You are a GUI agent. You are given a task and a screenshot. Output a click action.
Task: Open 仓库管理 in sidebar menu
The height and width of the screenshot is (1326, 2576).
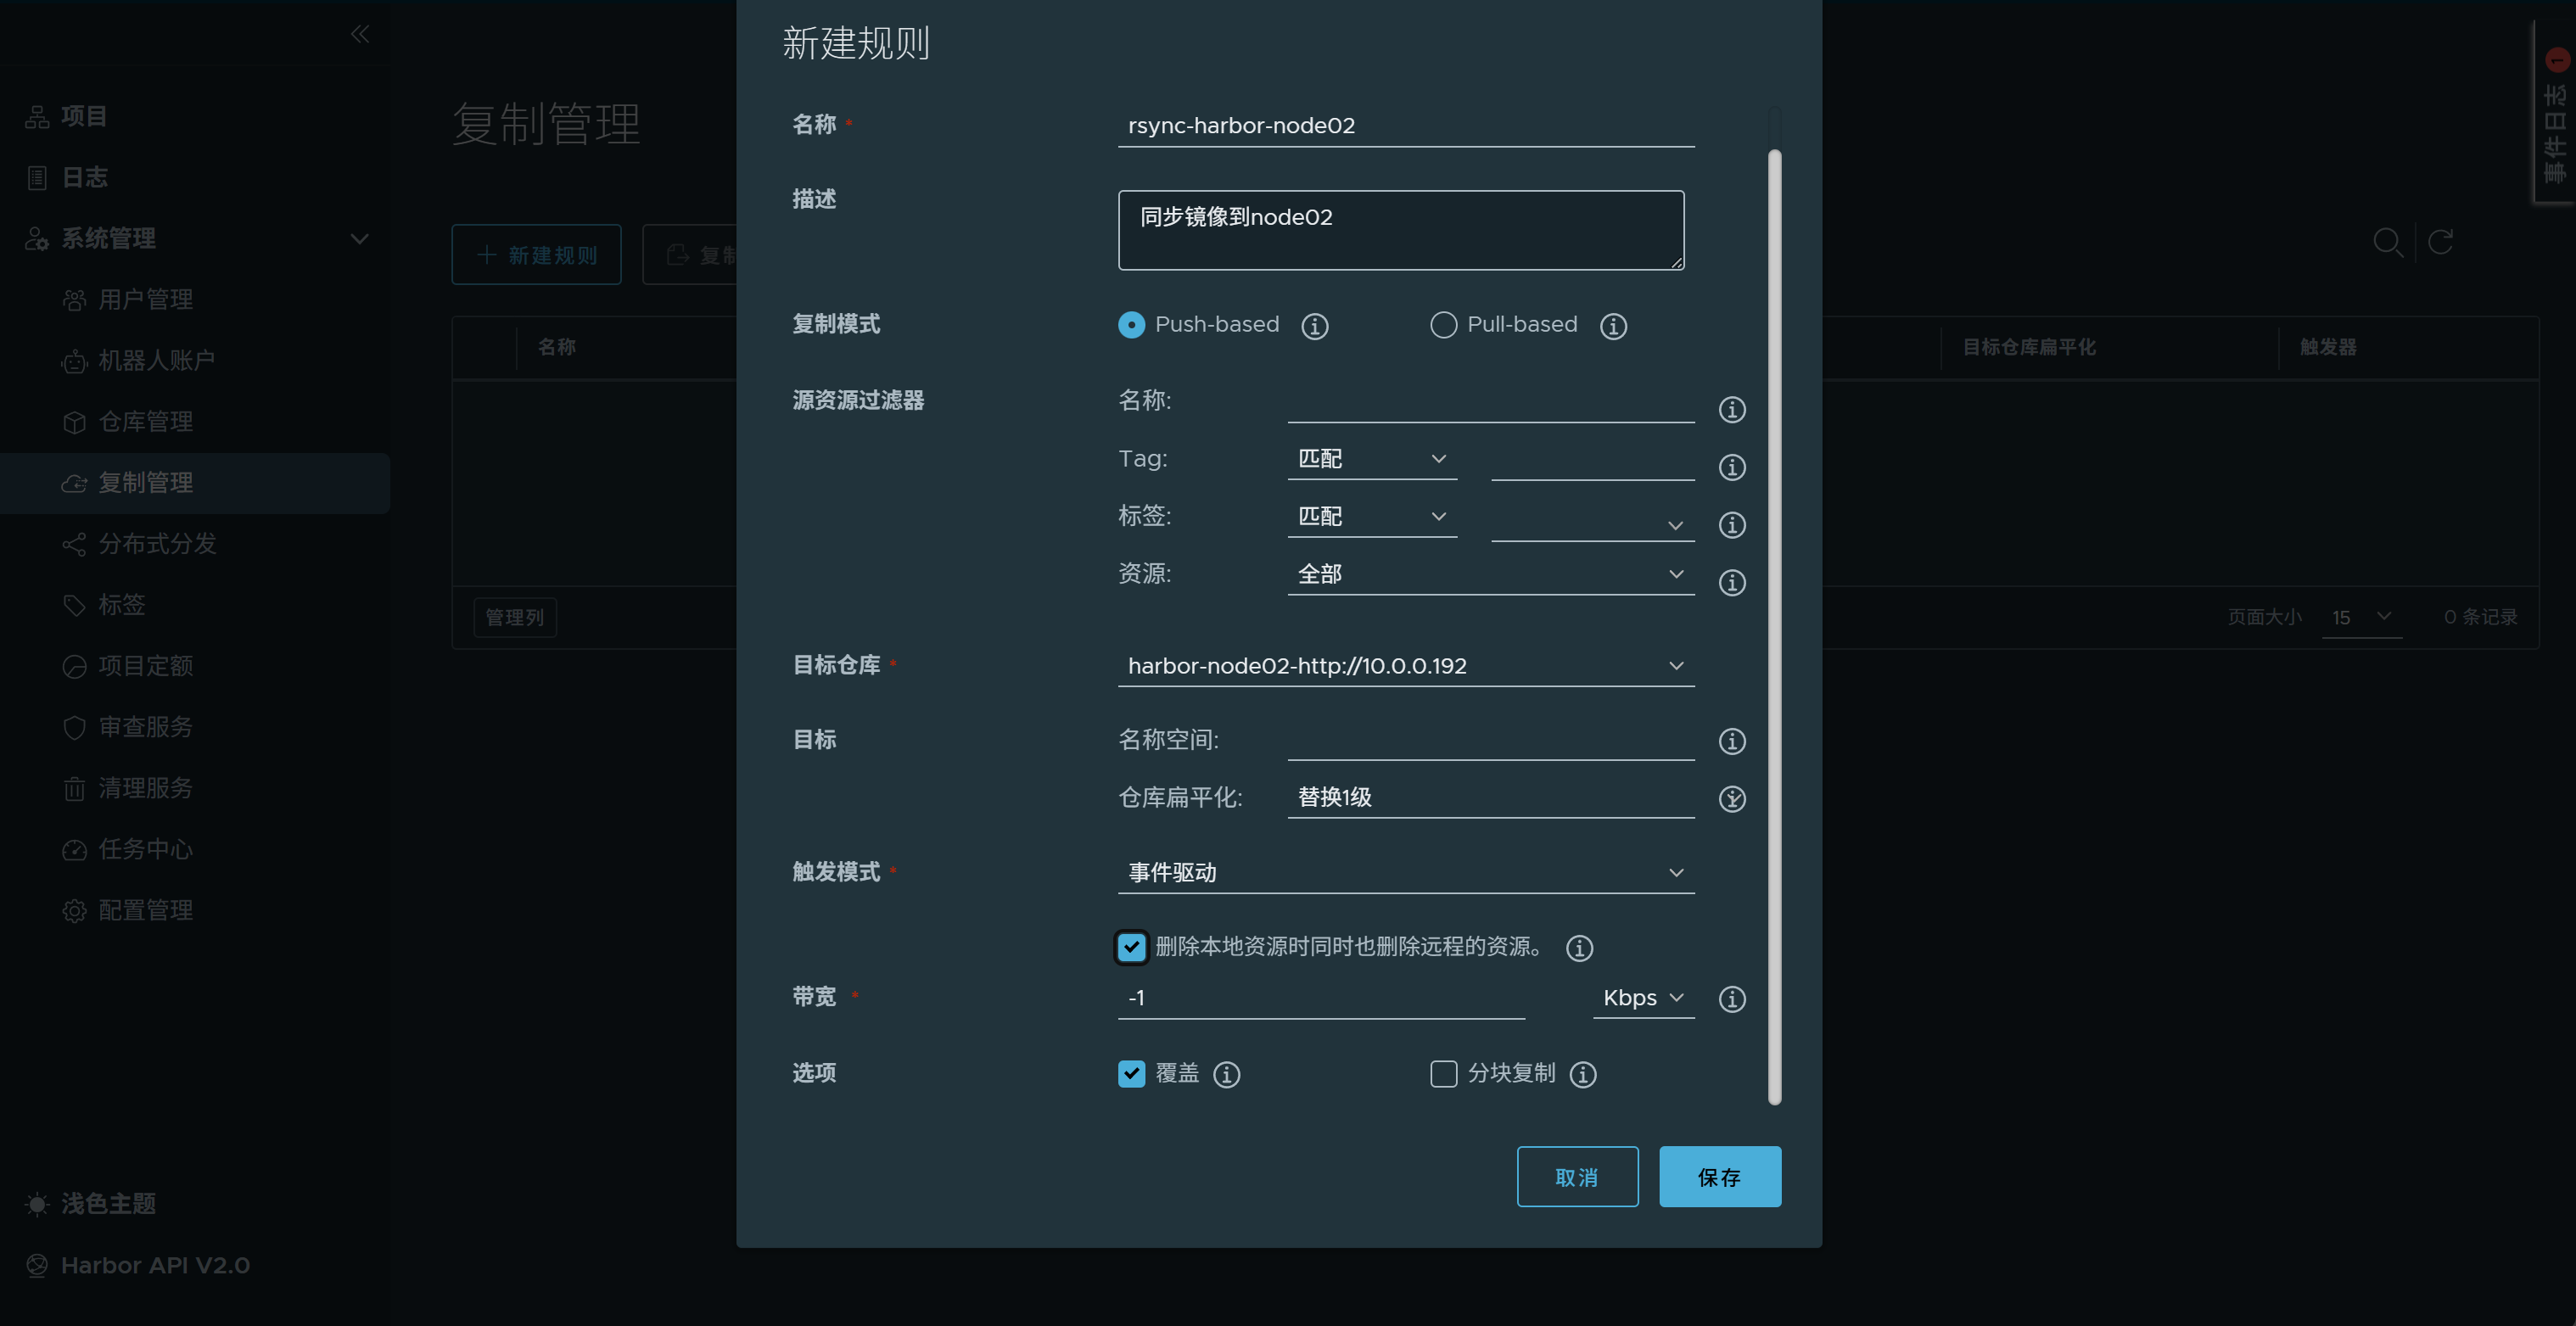pos(146,421)
